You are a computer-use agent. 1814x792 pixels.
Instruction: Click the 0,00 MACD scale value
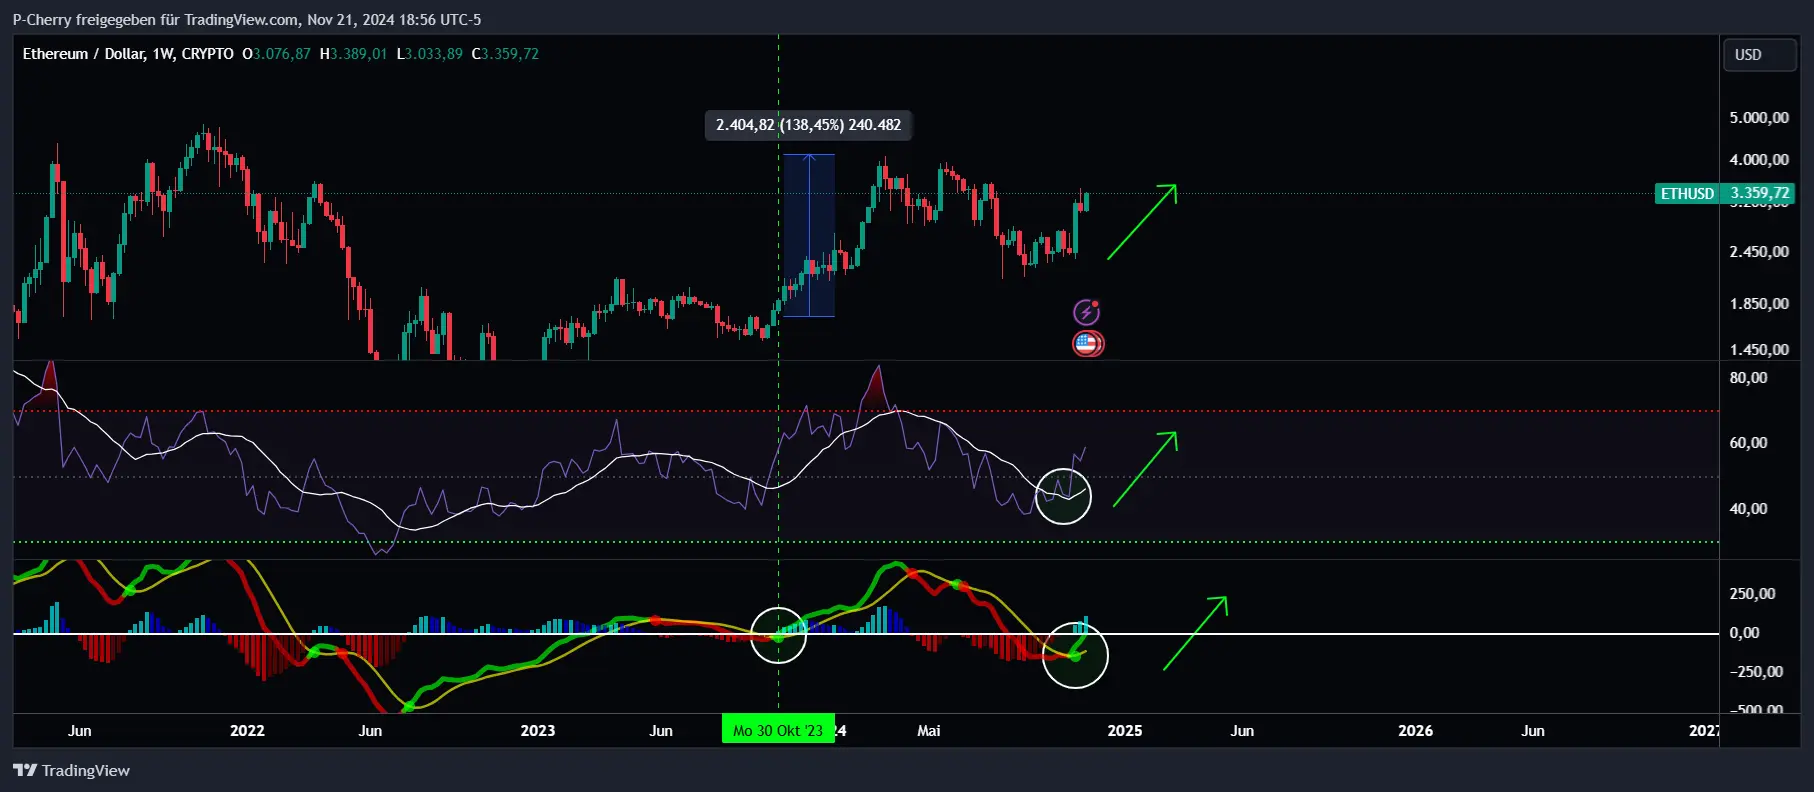click(1744, 632)
